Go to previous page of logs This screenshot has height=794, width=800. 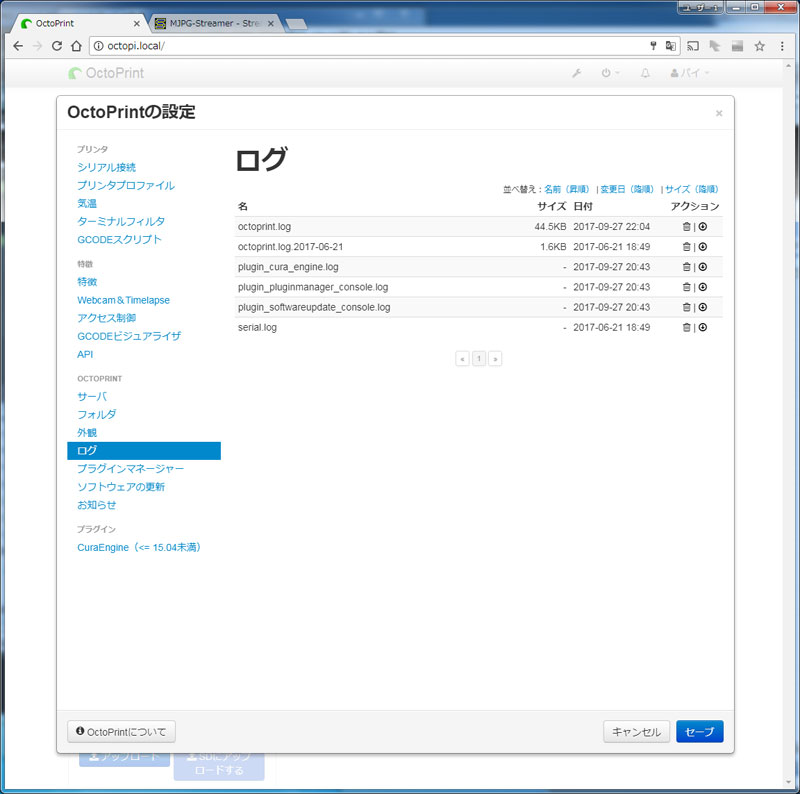[x=462, y=359]
